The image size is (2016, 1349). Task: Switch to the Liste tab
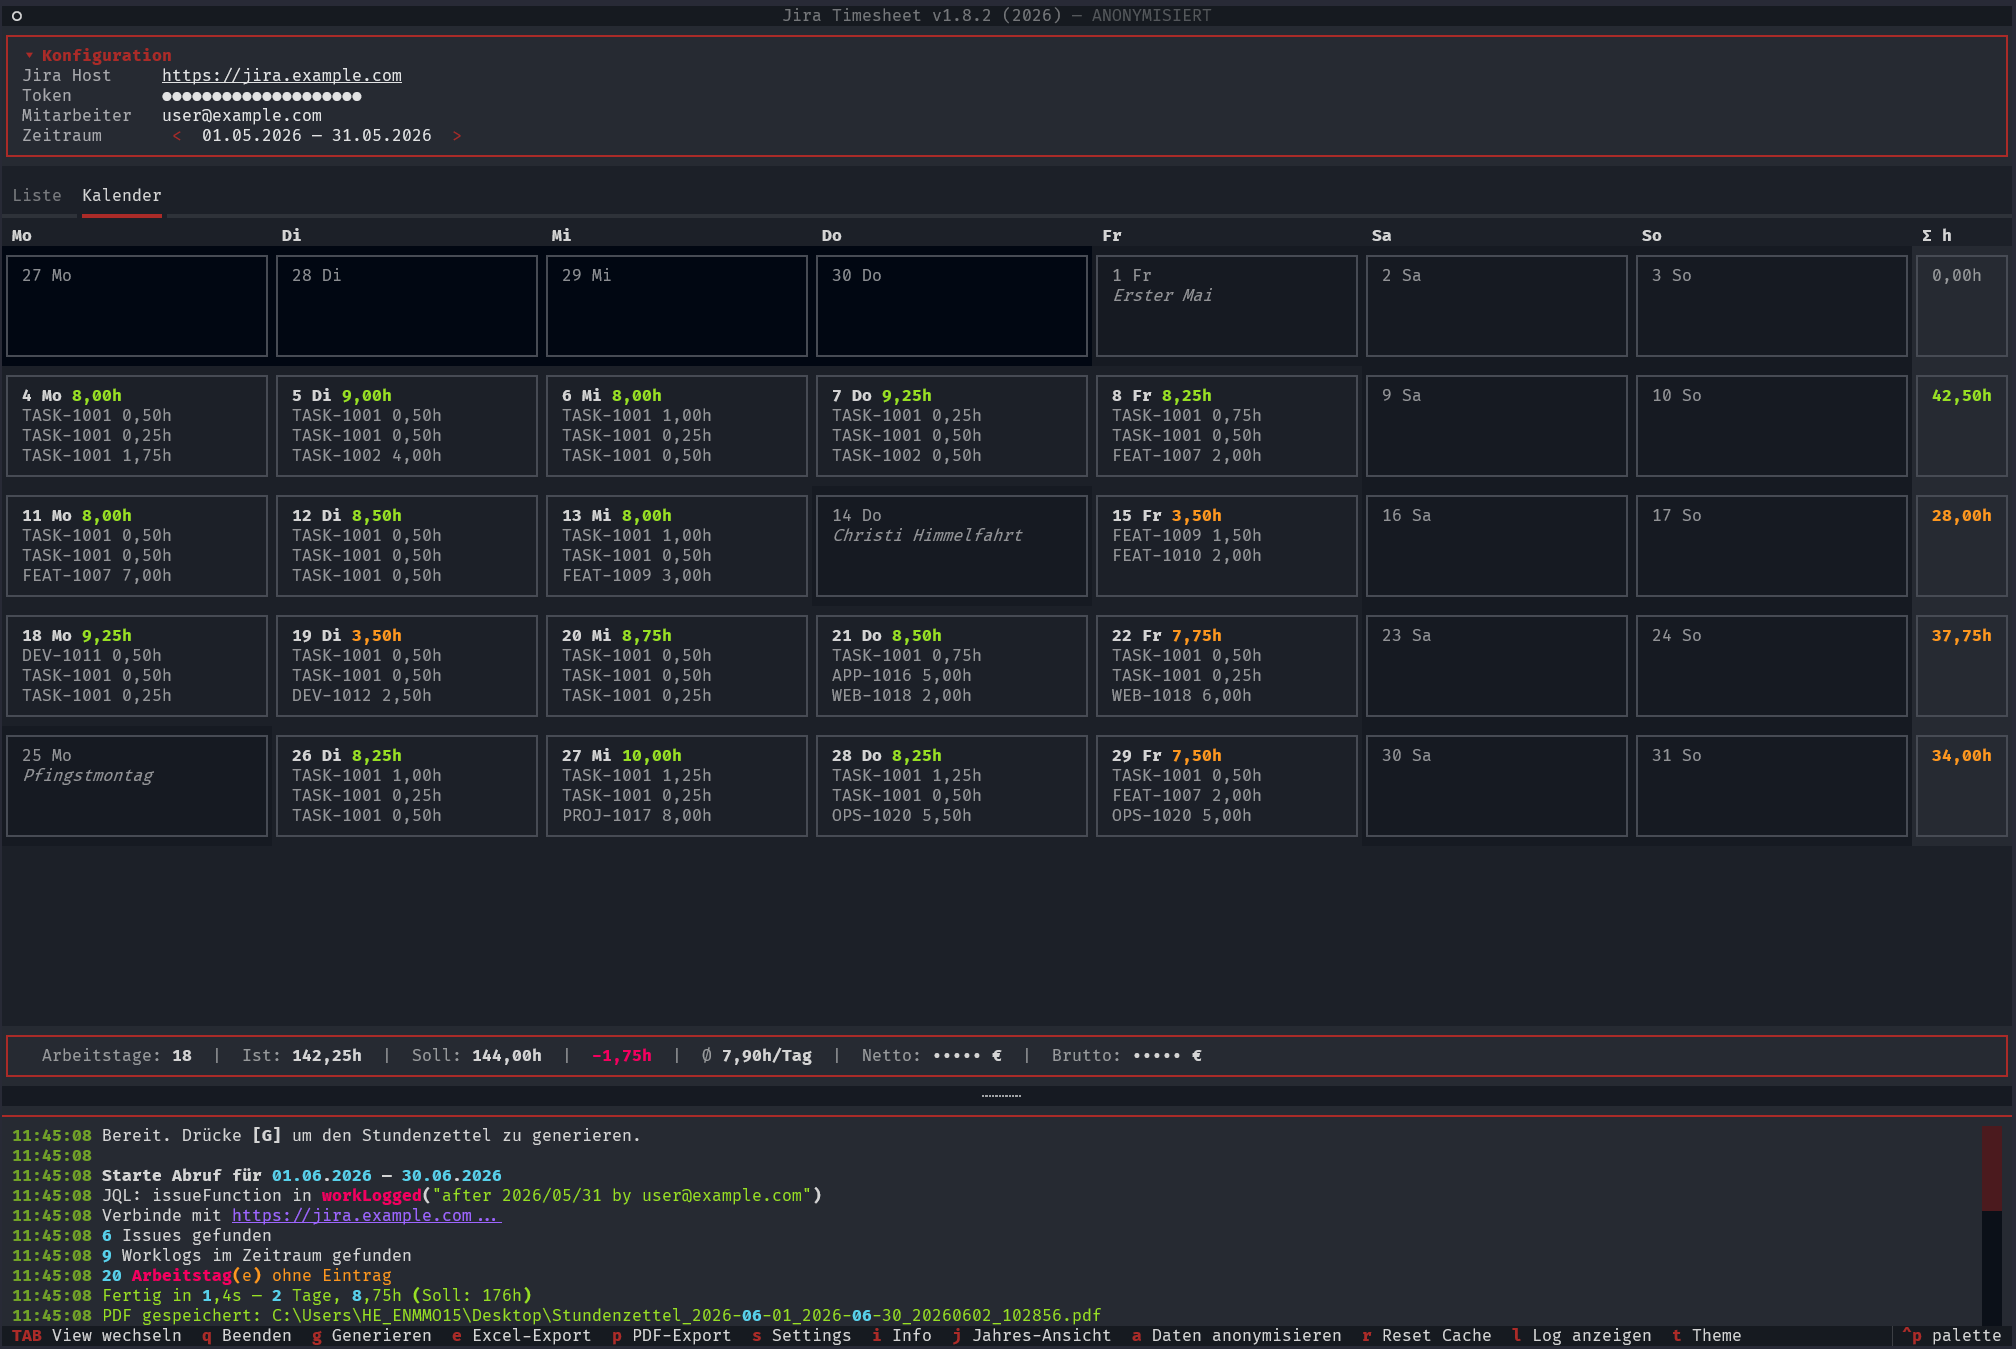coord(37,195)
